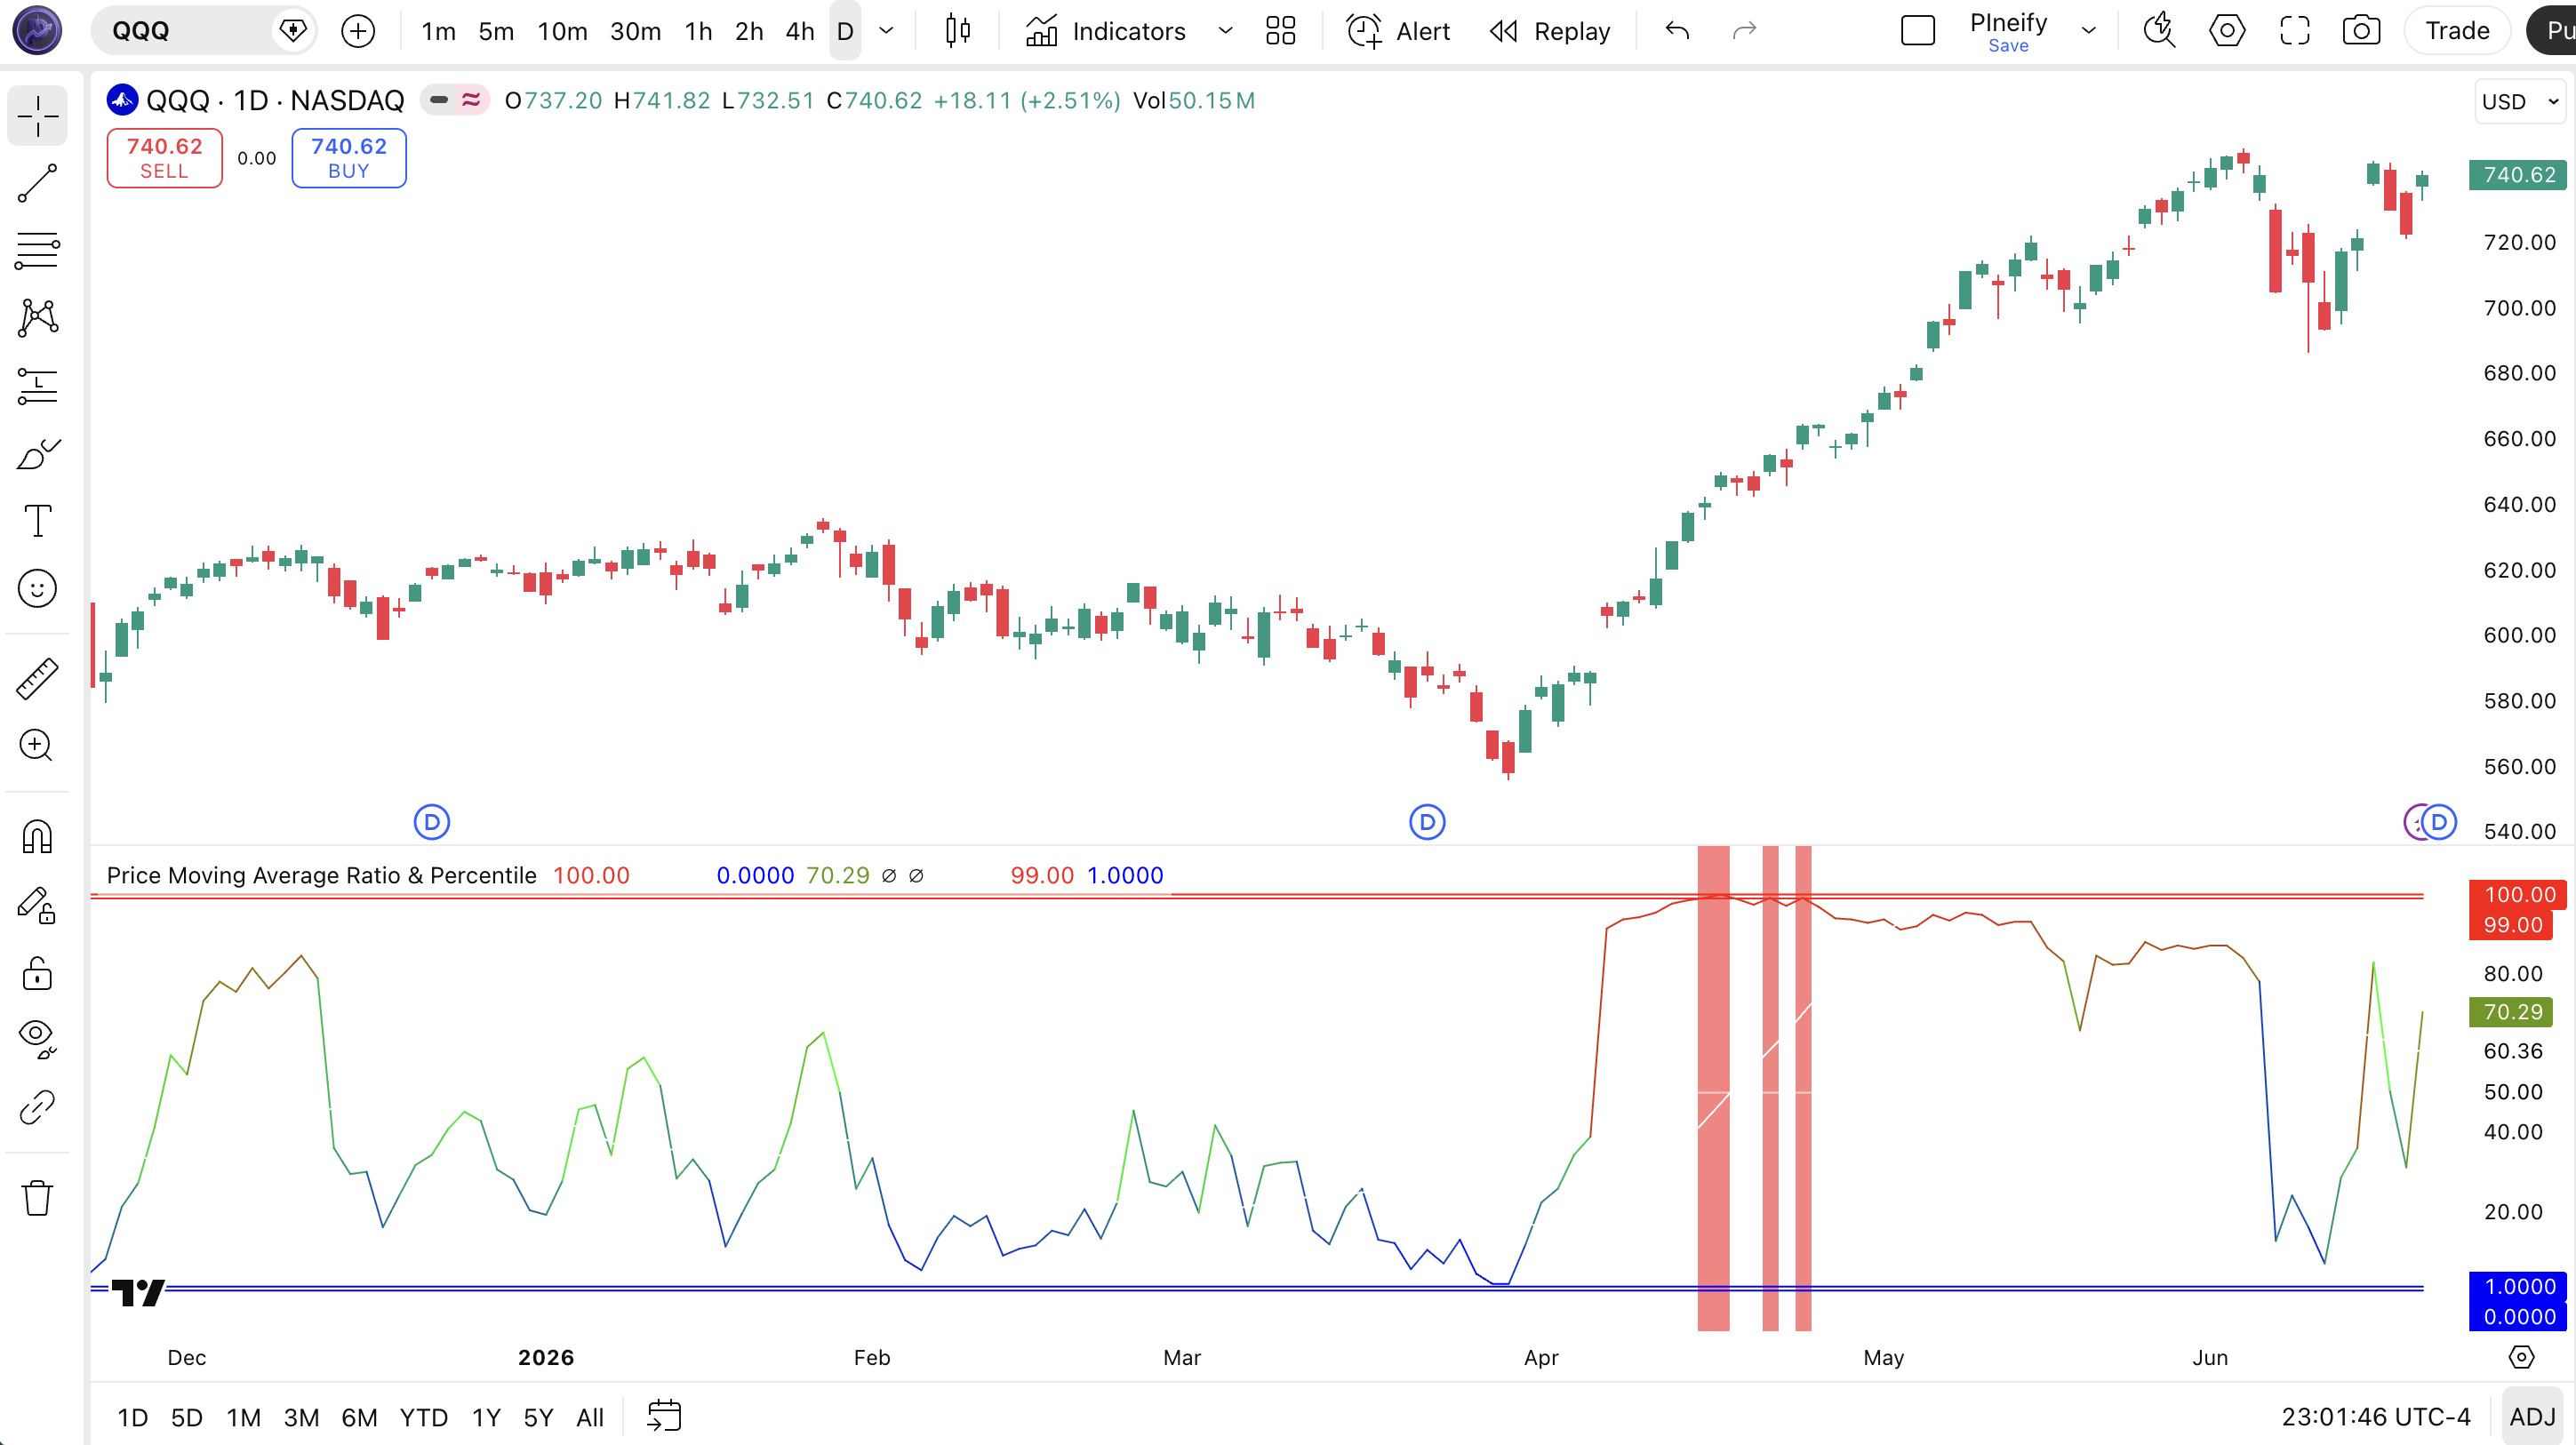
Task: Open timezone menu at 23:01:46 UTC-4
Action: (2376, 1418)
